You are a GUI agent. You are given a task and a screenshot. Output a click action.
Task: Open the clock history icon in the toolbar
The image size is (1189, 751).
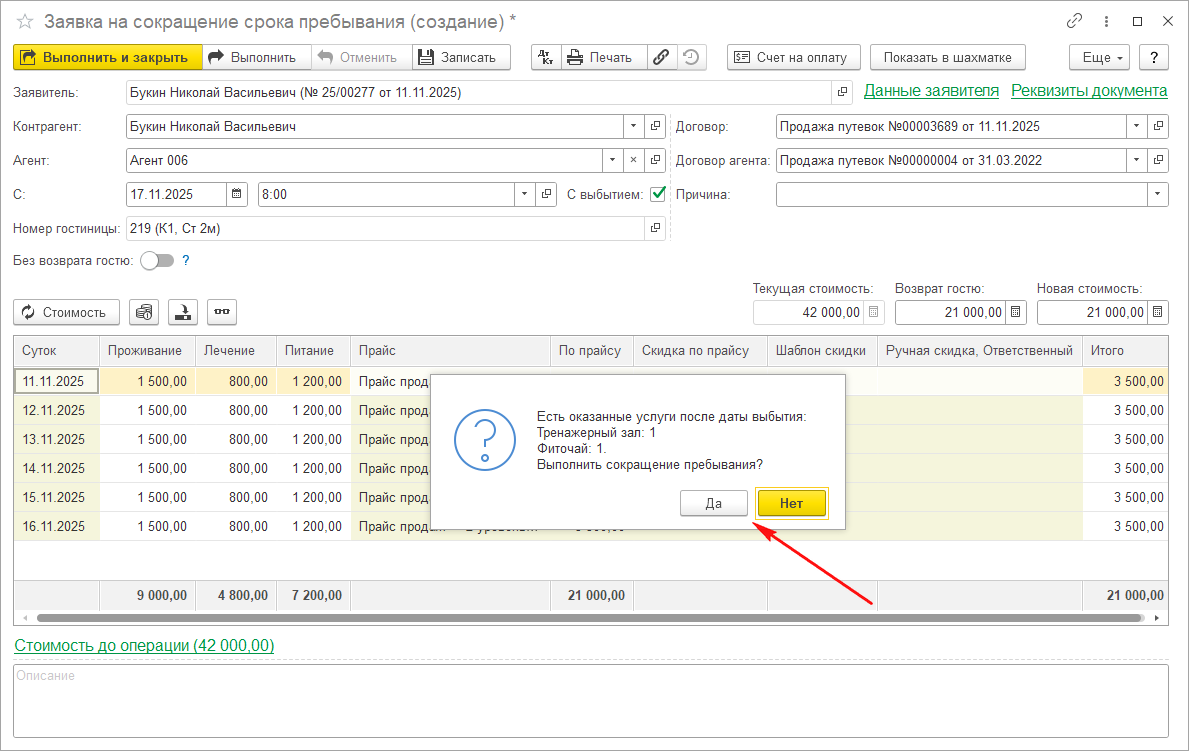tap(690, 57)
